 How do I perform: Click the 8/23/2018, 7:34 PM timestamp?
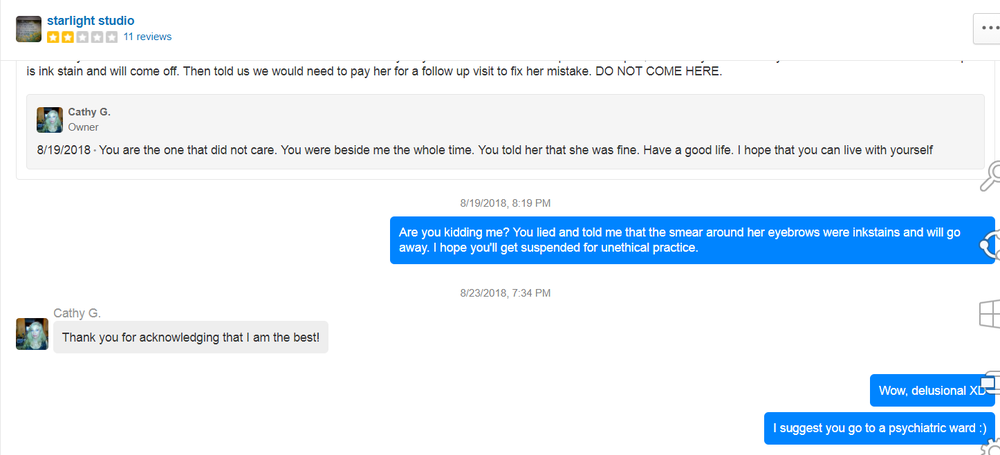[x=505, y=293]
